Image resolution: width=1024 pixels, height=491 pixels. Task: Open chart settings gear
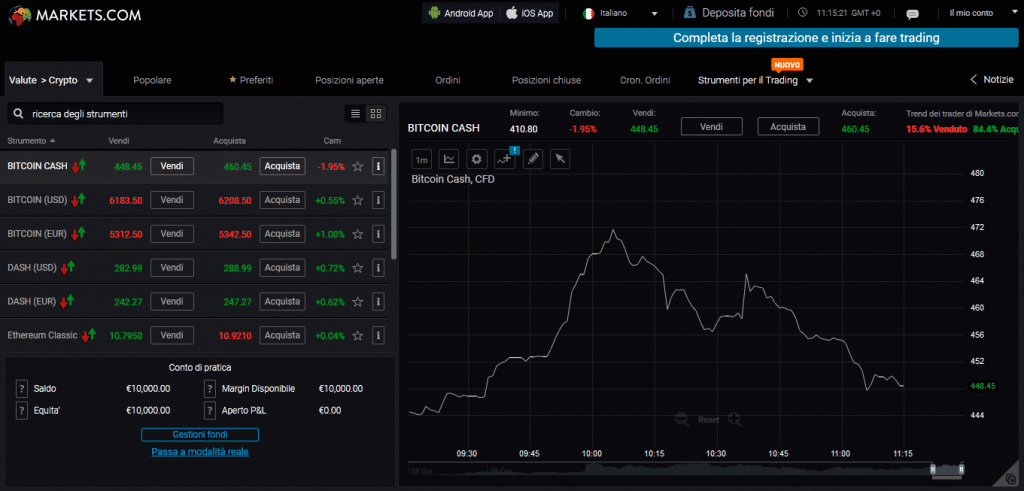[477, 159]
